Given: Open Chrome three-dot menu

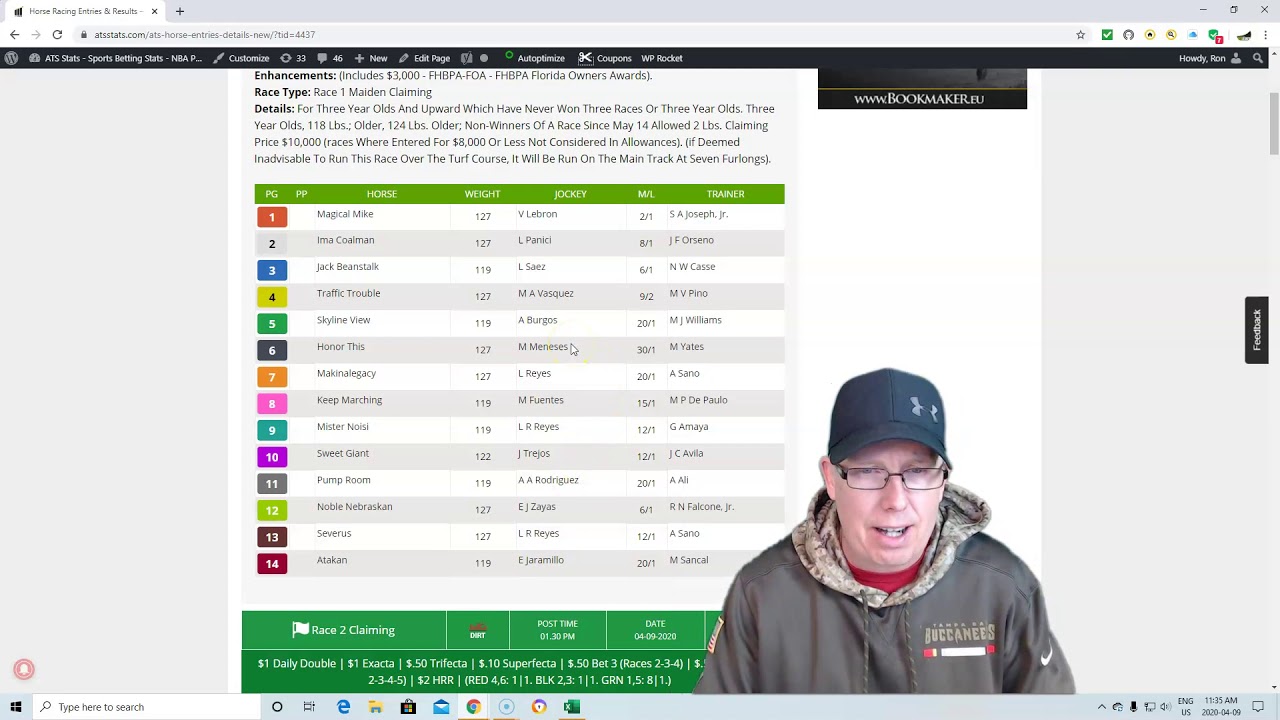Looking at the screenshot, I should point(1266,35).
